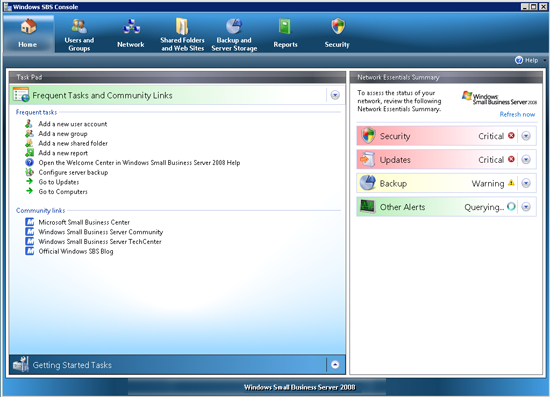Screen dimensions: 550x397
Task: Click the Help text link
Action: (531, 60)
